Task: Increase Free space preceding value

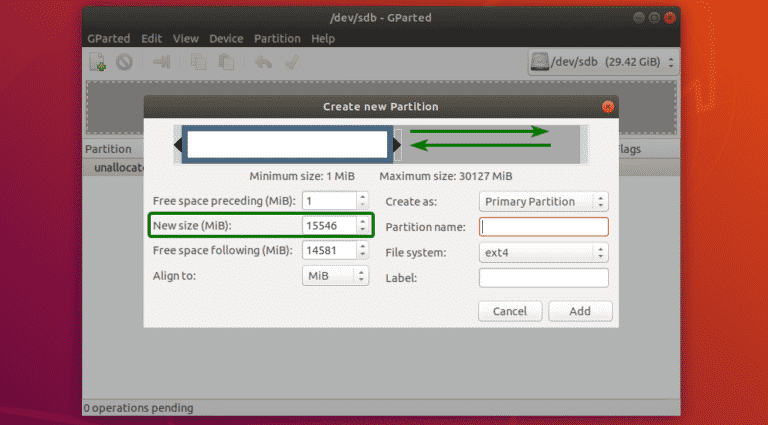Action: tap(362, 197)
